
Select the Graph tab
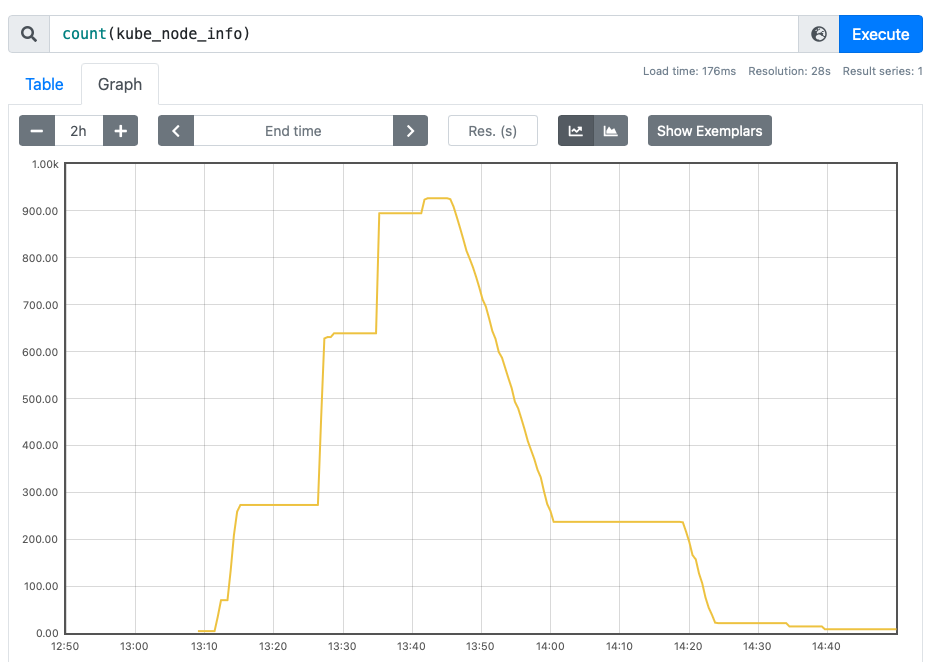tap(120, 84)
